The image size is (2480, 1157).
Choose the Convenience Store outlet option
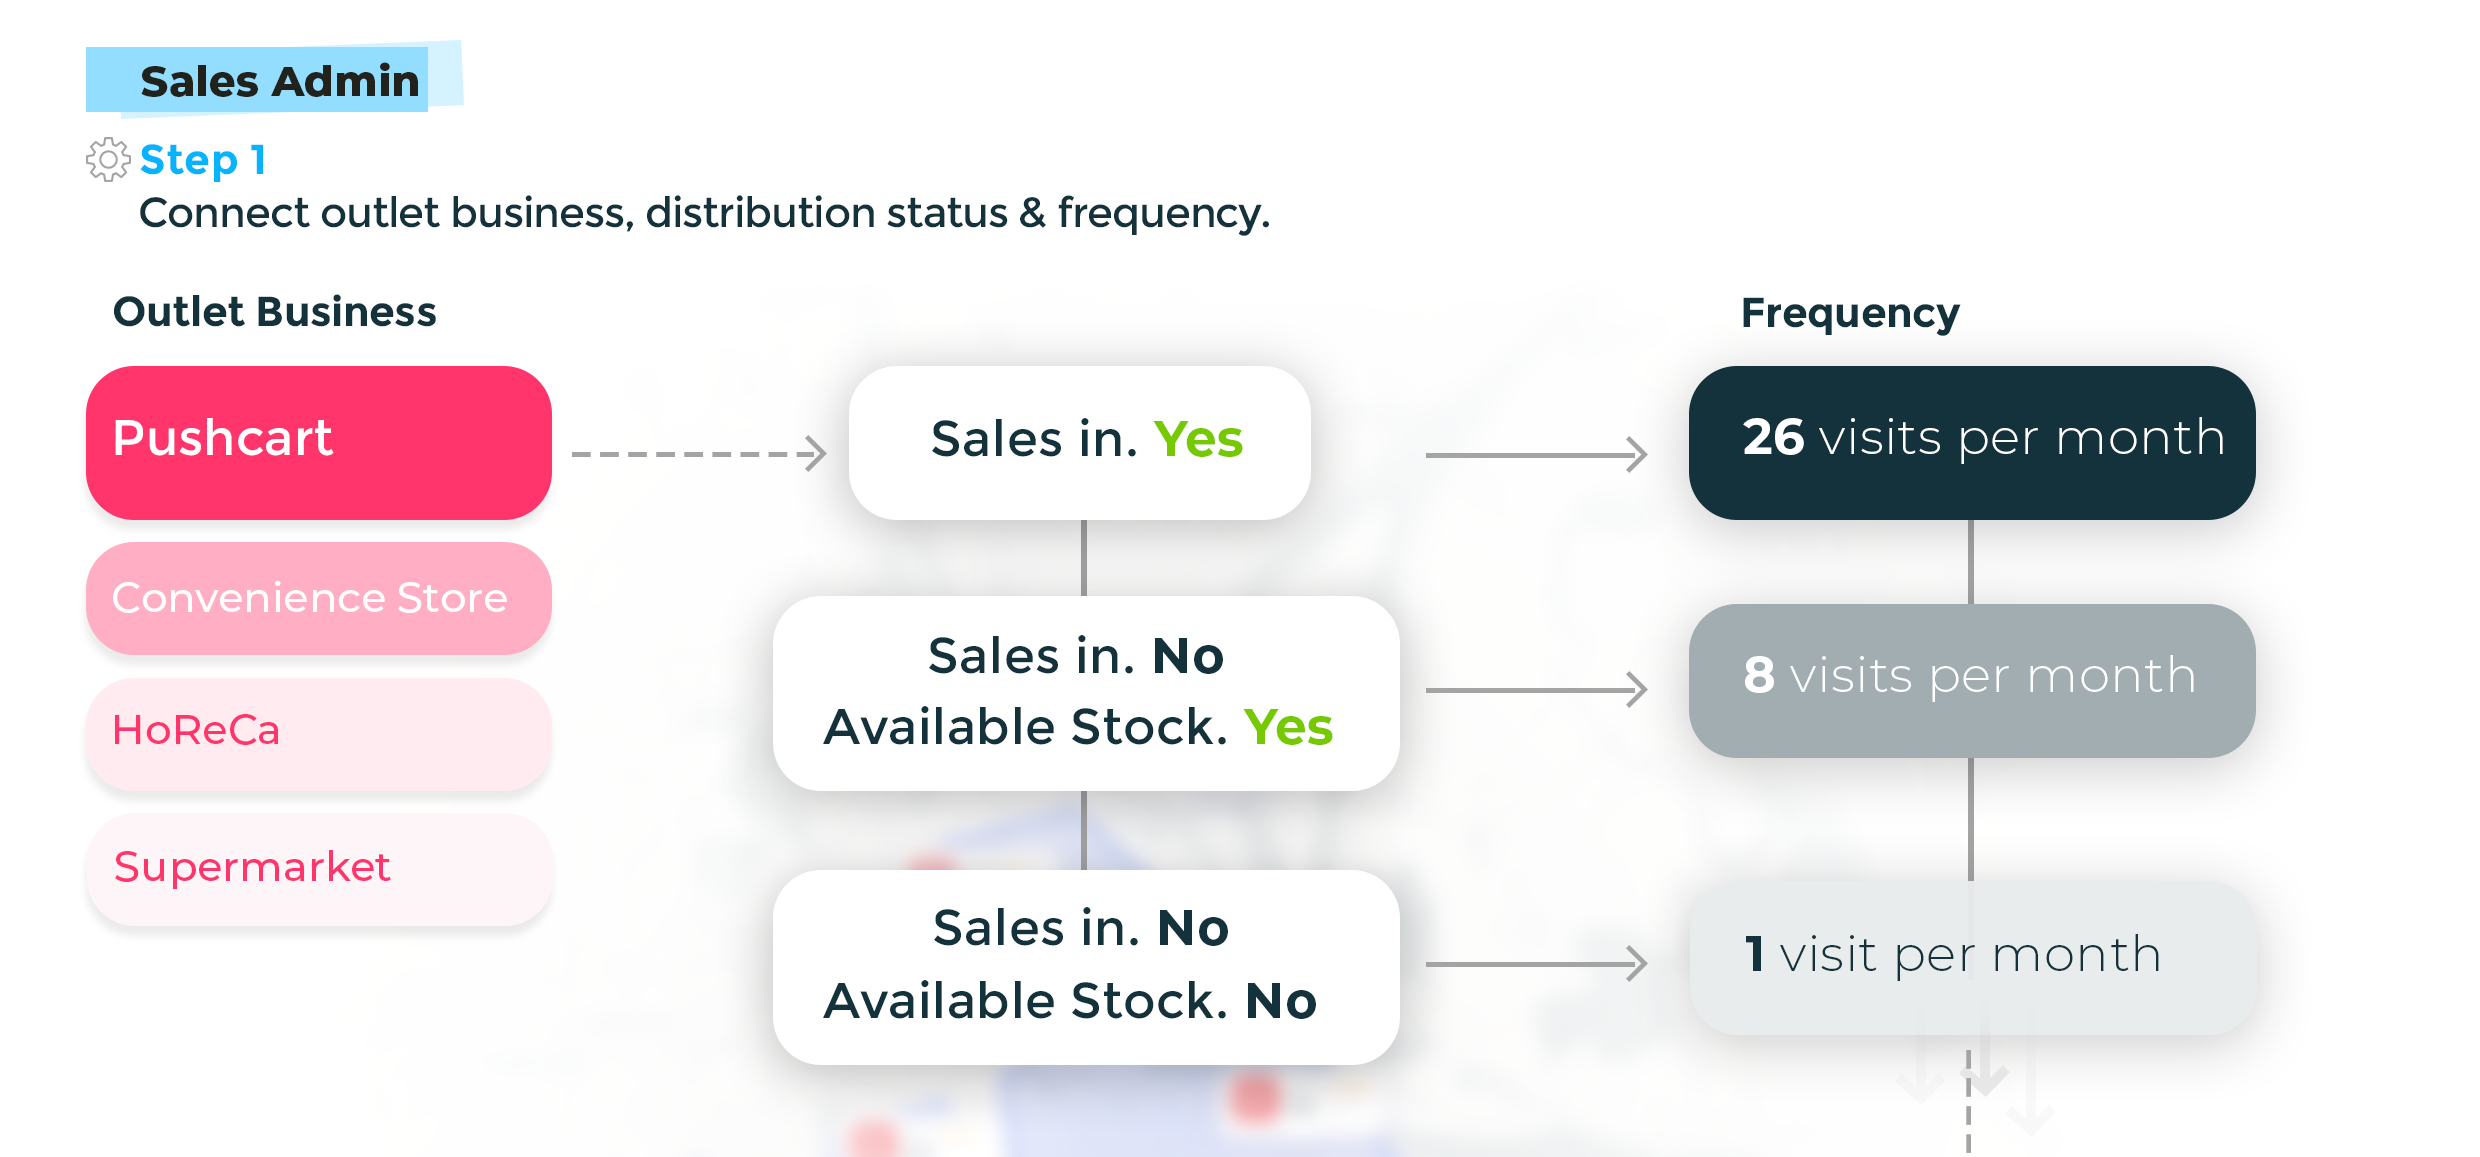pos(319,598)
